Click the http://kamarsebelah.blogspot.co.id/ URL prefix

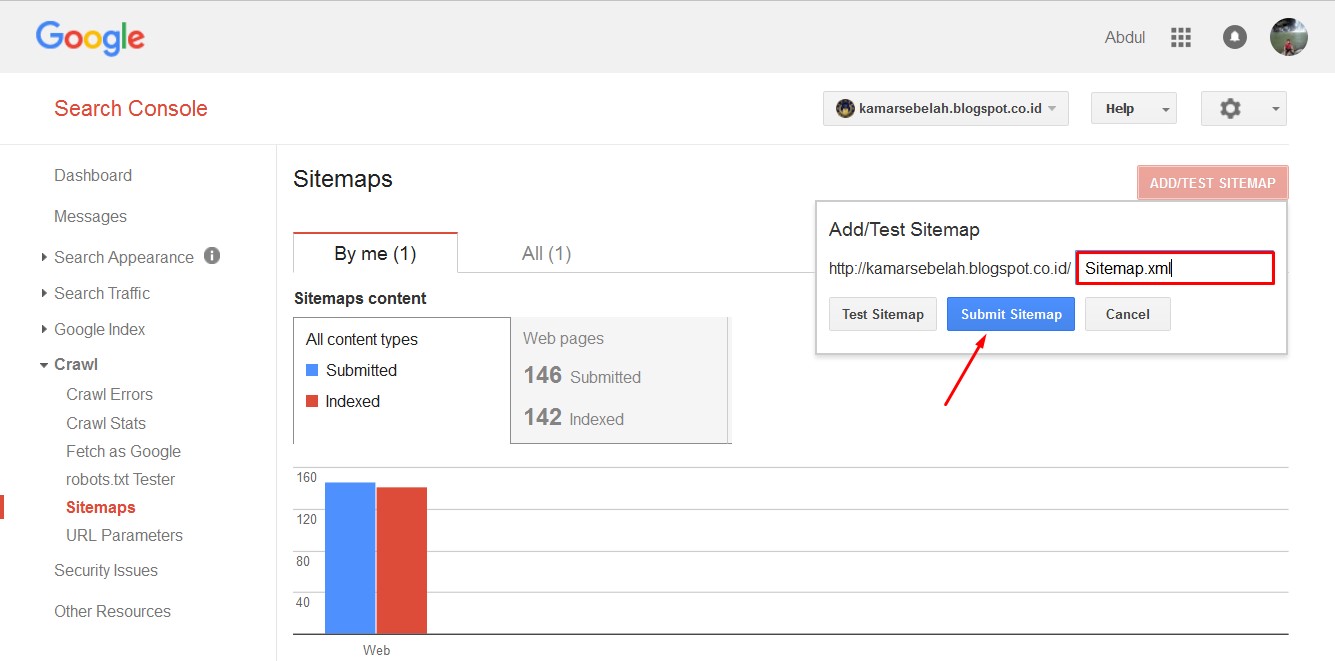tap(950, 268)
